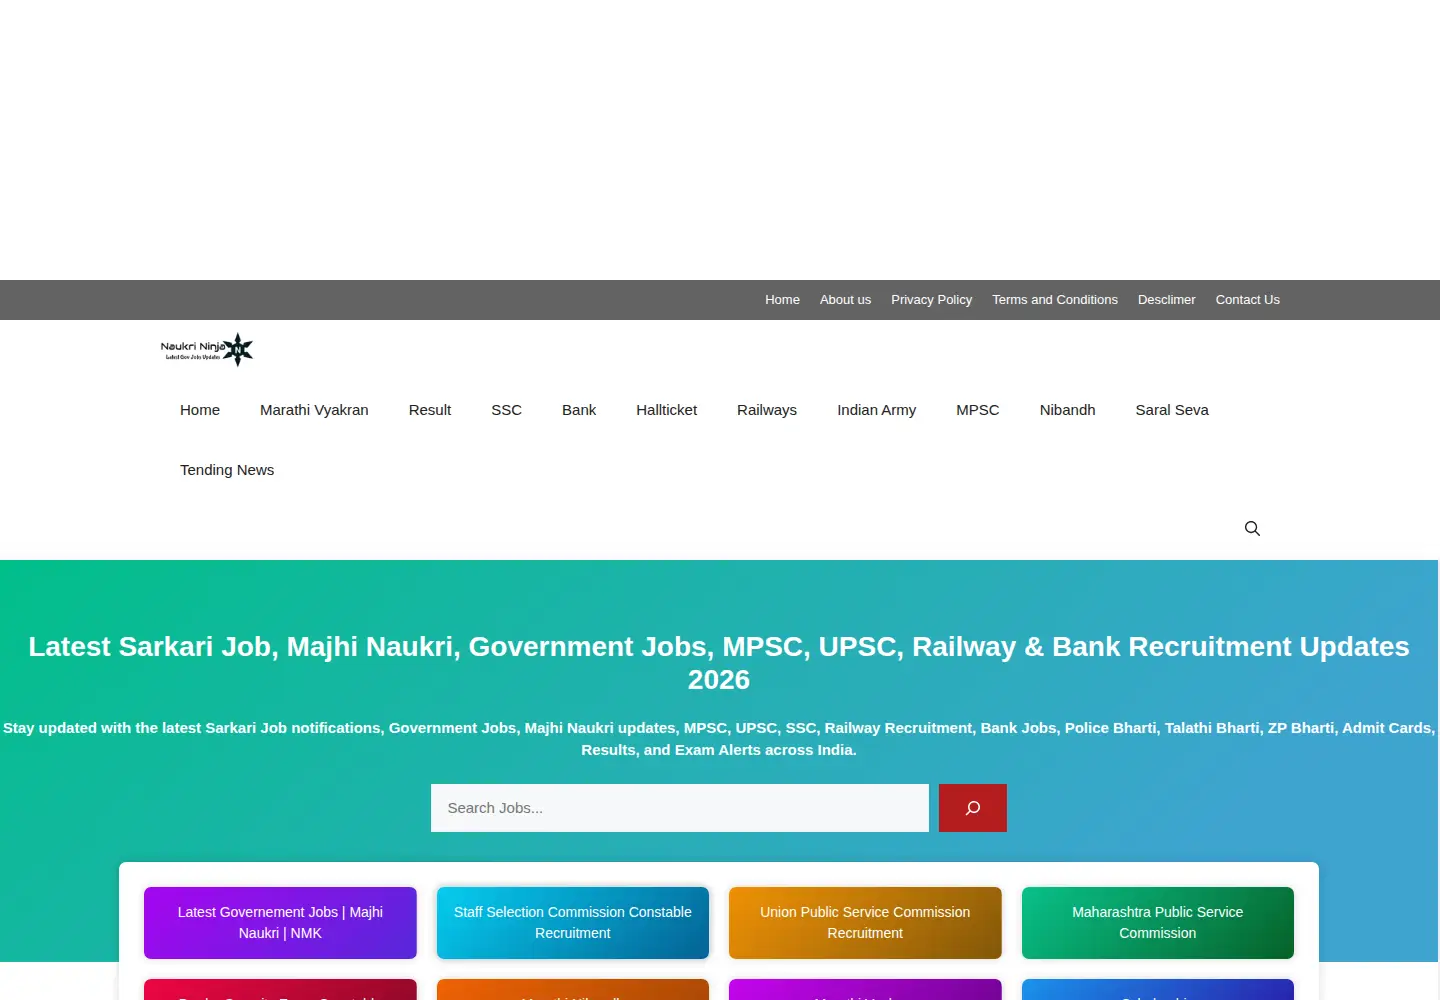Submit the job search with the red button
Image resolution: width=1440 pixels, height=1000 pixels.
(x=972, y=808)
